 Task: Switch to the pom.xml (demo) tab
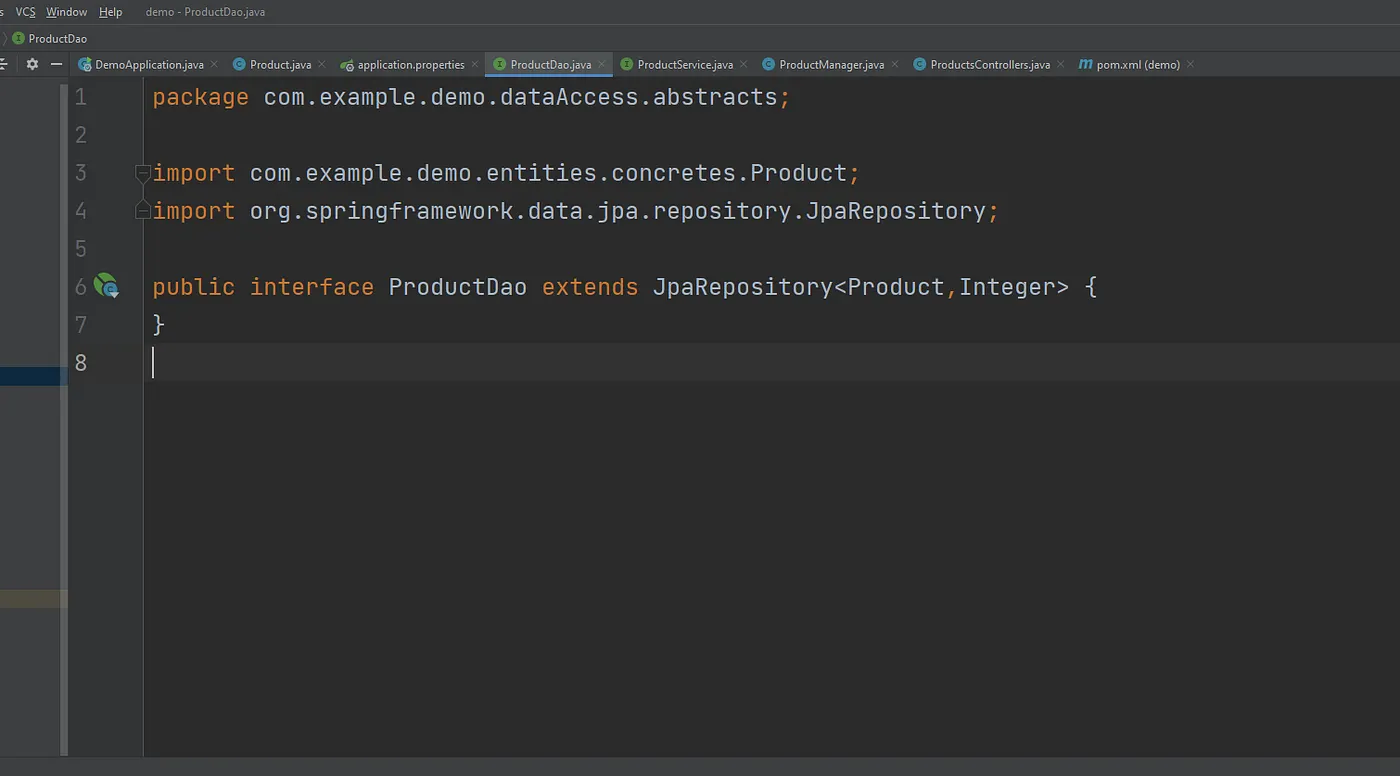click(1138, 65)
